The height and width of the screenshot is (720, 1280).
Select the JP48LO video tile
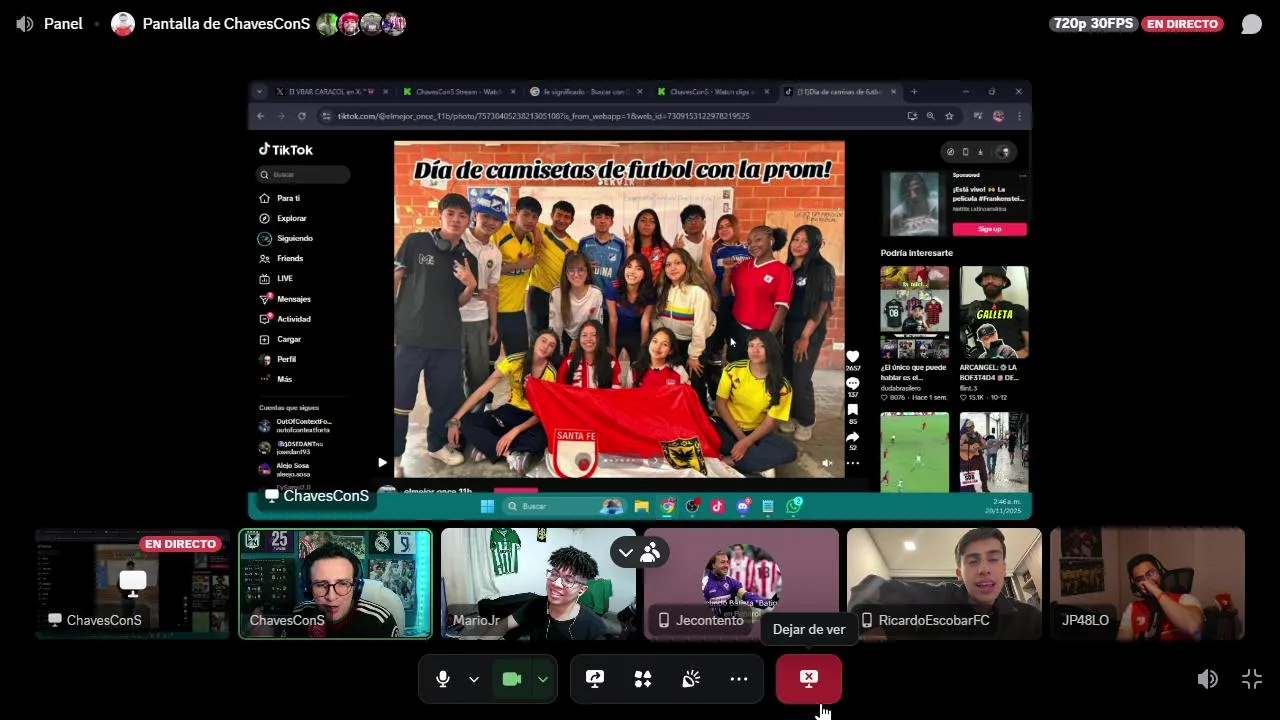[x=1147, y=583]
